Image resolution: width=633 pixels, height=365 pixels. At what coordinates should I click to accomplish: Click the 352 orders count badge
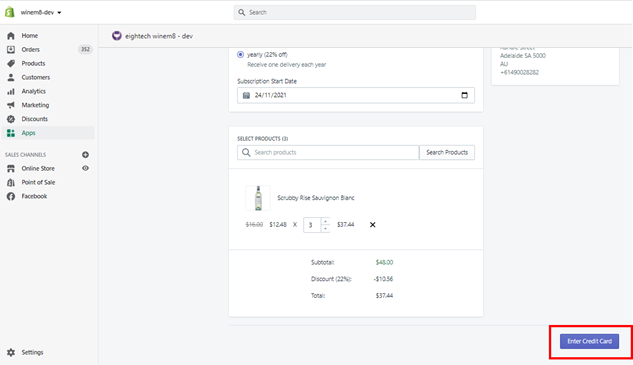click(x=85, y=49)
